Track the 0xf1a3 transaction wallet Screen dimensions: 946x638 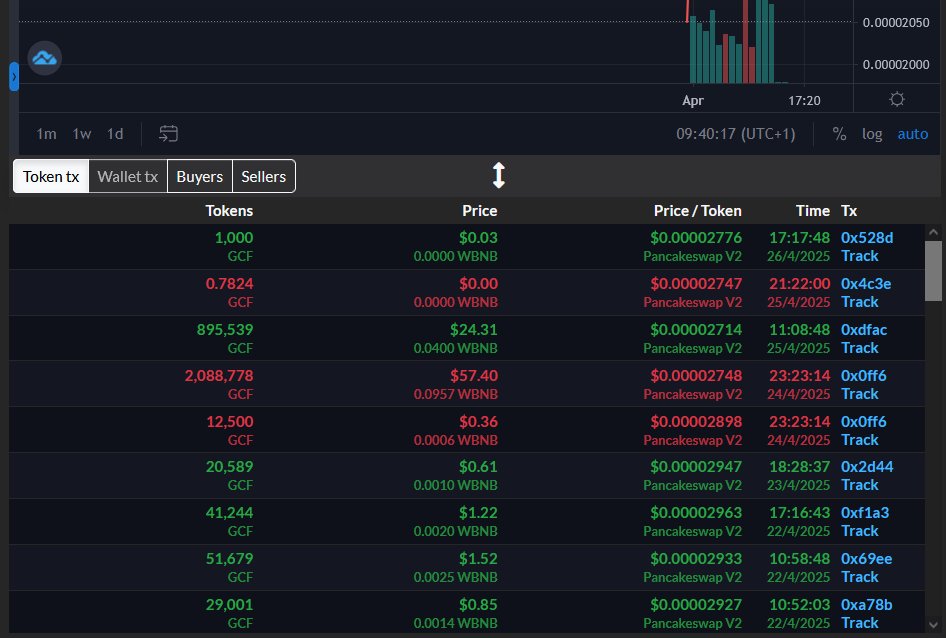click(x=860, y=531)
